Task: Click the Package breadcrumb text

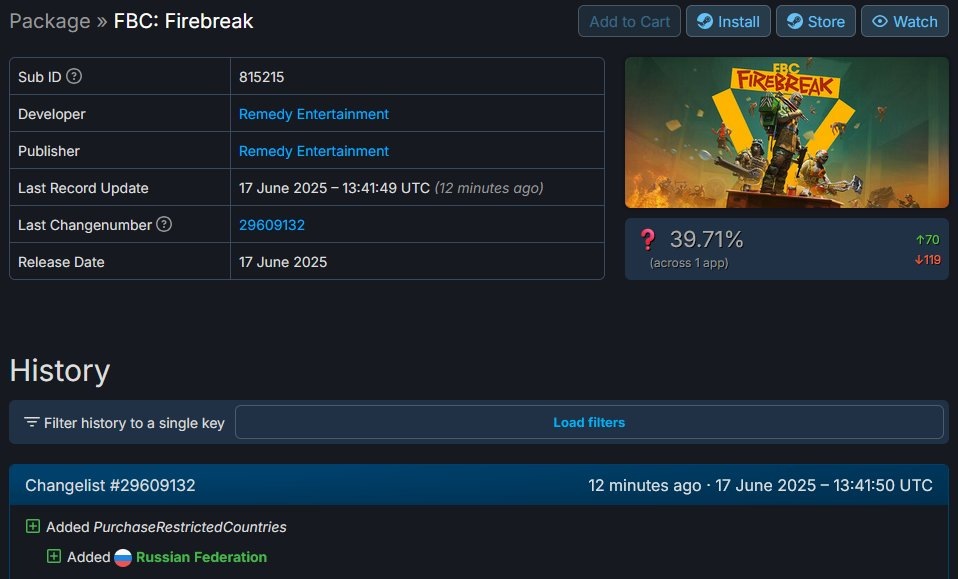Action: pyautogui.click(x=50, y=21)
